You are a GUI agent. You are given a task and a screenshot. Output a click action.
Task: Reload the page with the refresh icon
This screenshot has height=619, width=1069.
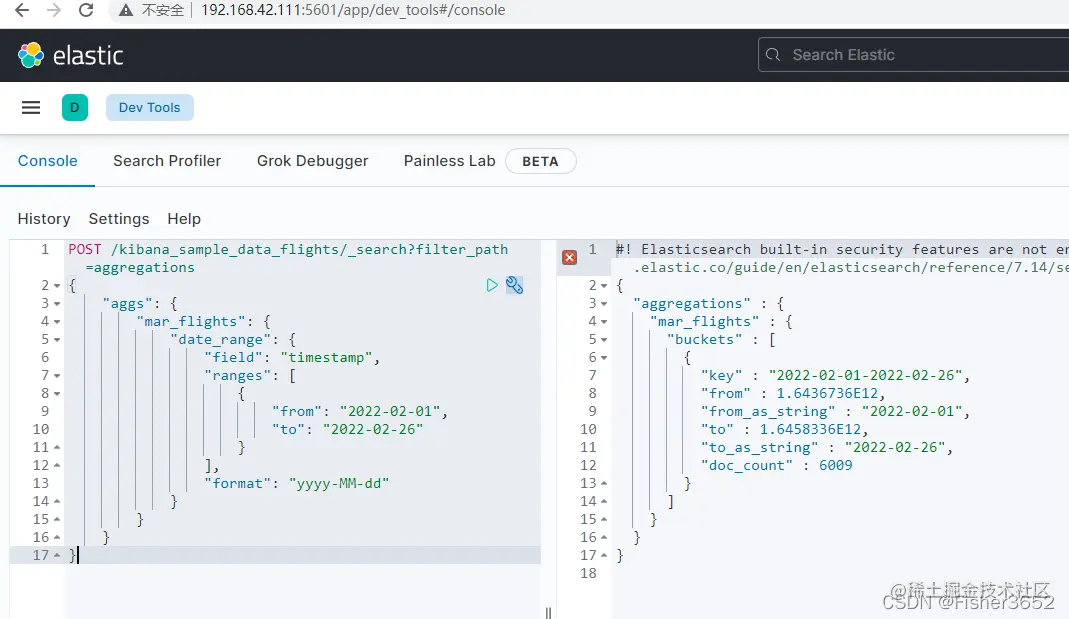[86, 10]
